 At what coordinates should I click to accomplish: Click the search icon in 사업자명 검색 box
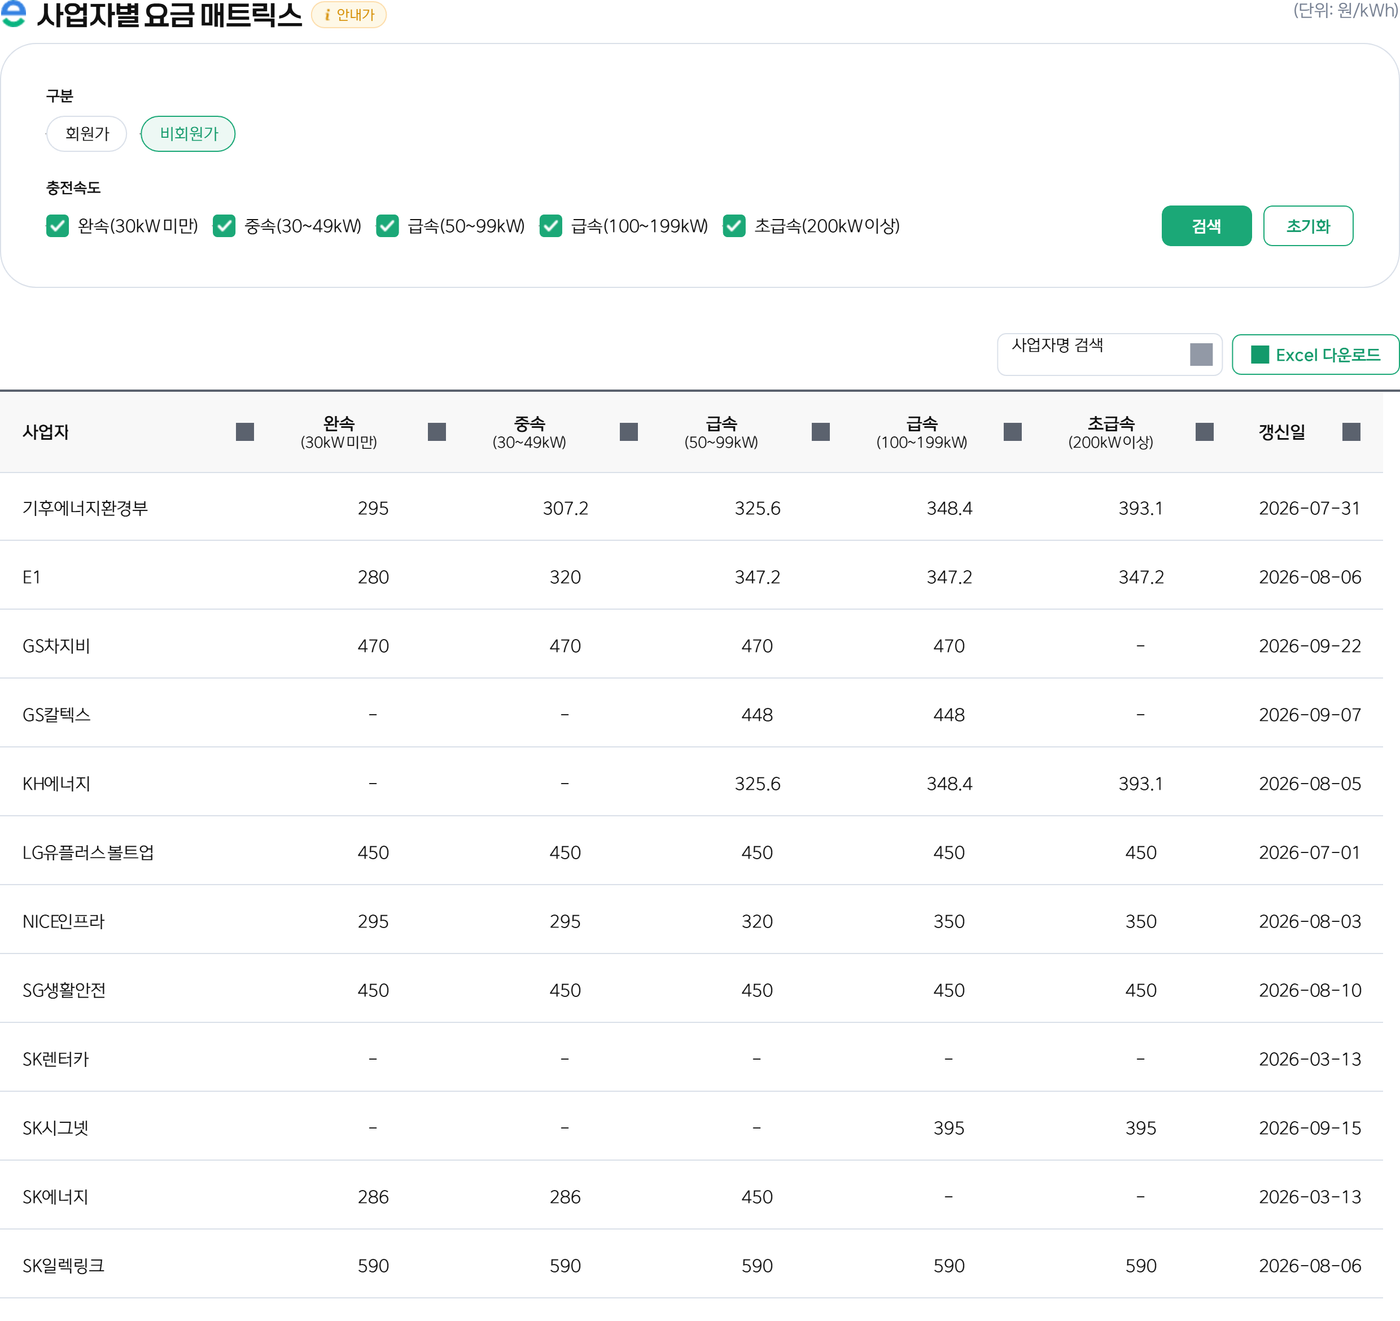pos(1202,355)
